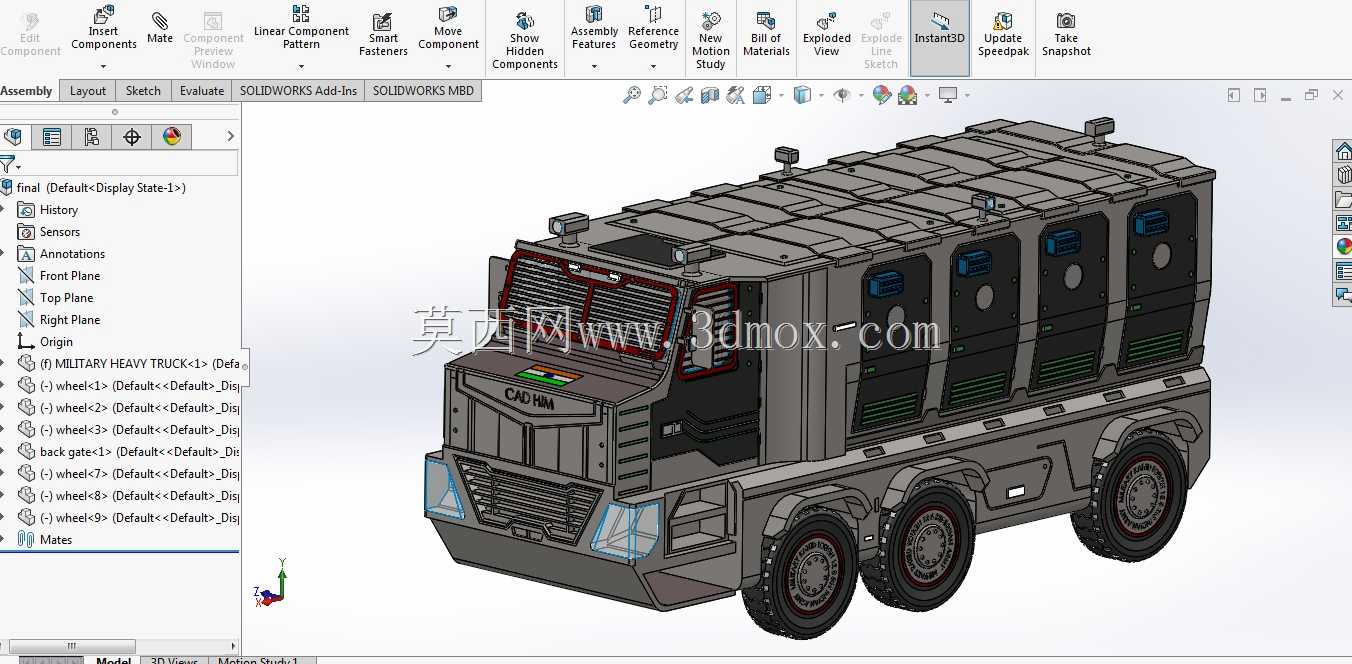
Task: Expand manager tabs right arrow
Action: 231,137
